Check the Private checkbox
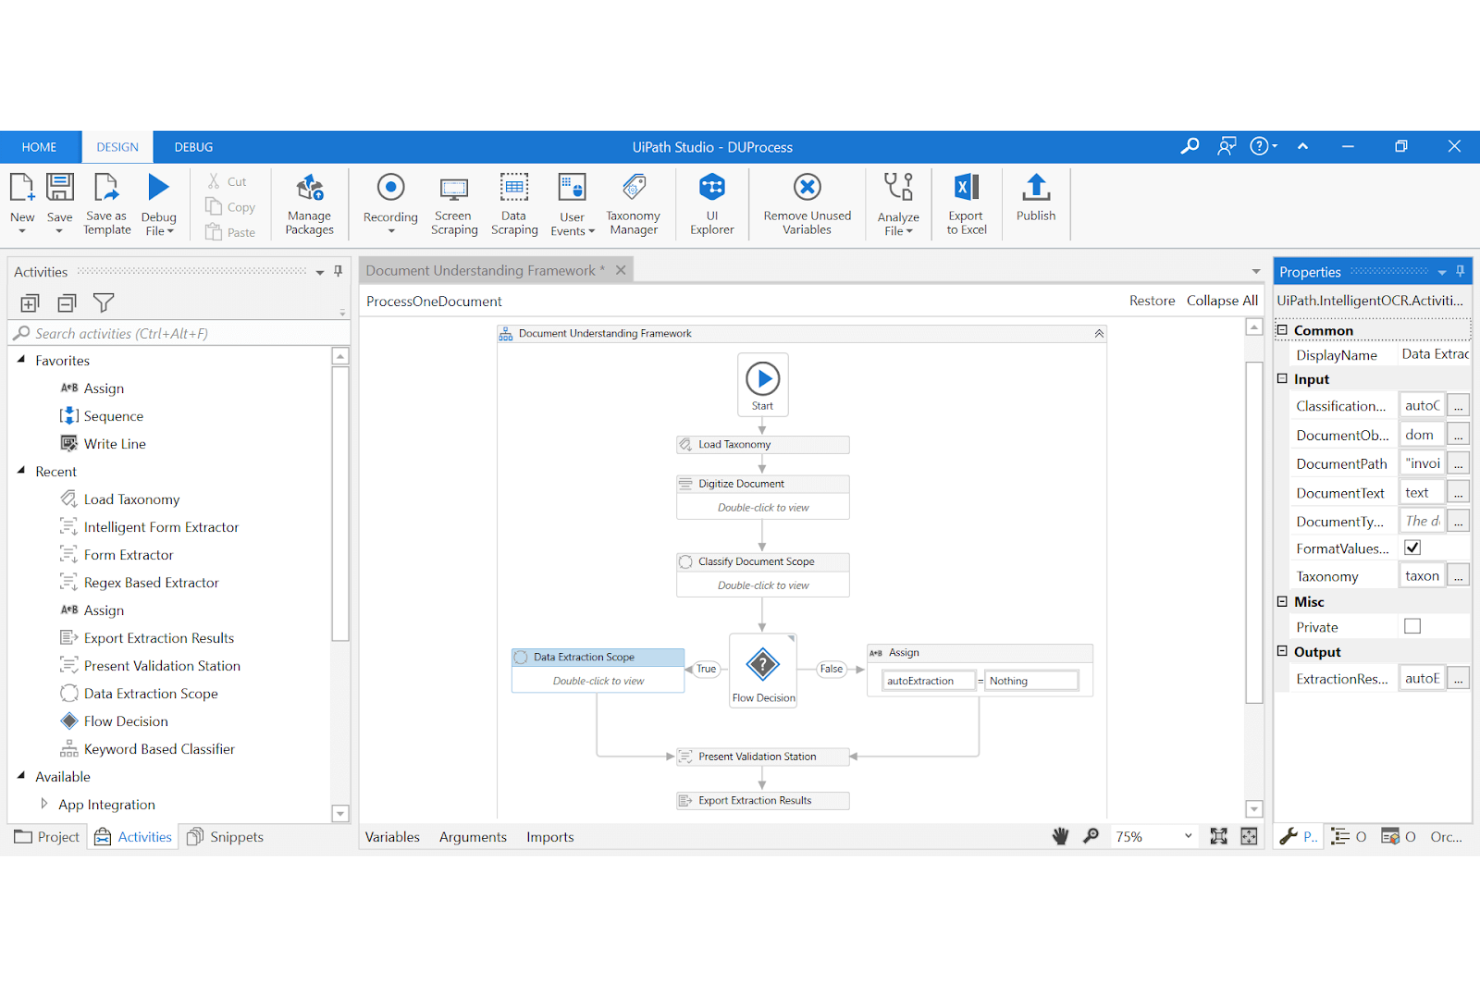 pos(1412,626)
